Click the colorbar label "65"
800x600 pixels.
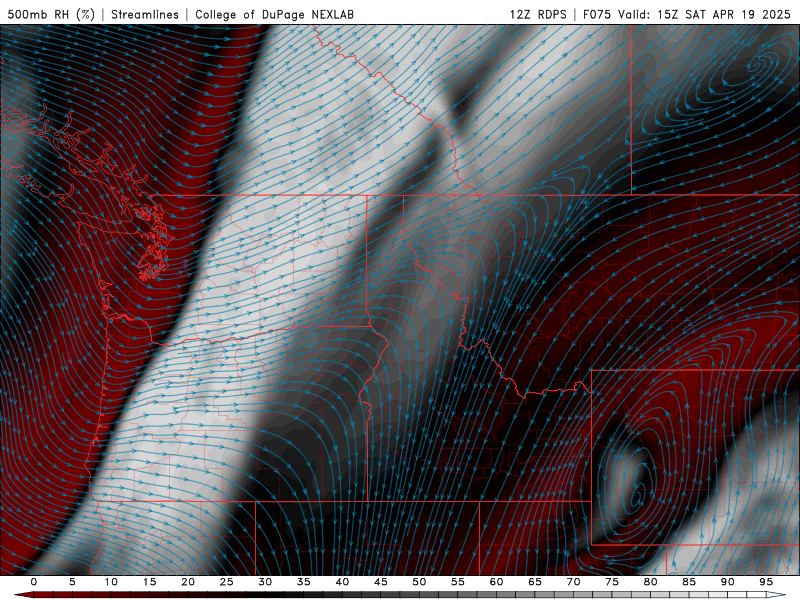click(535, 582)
